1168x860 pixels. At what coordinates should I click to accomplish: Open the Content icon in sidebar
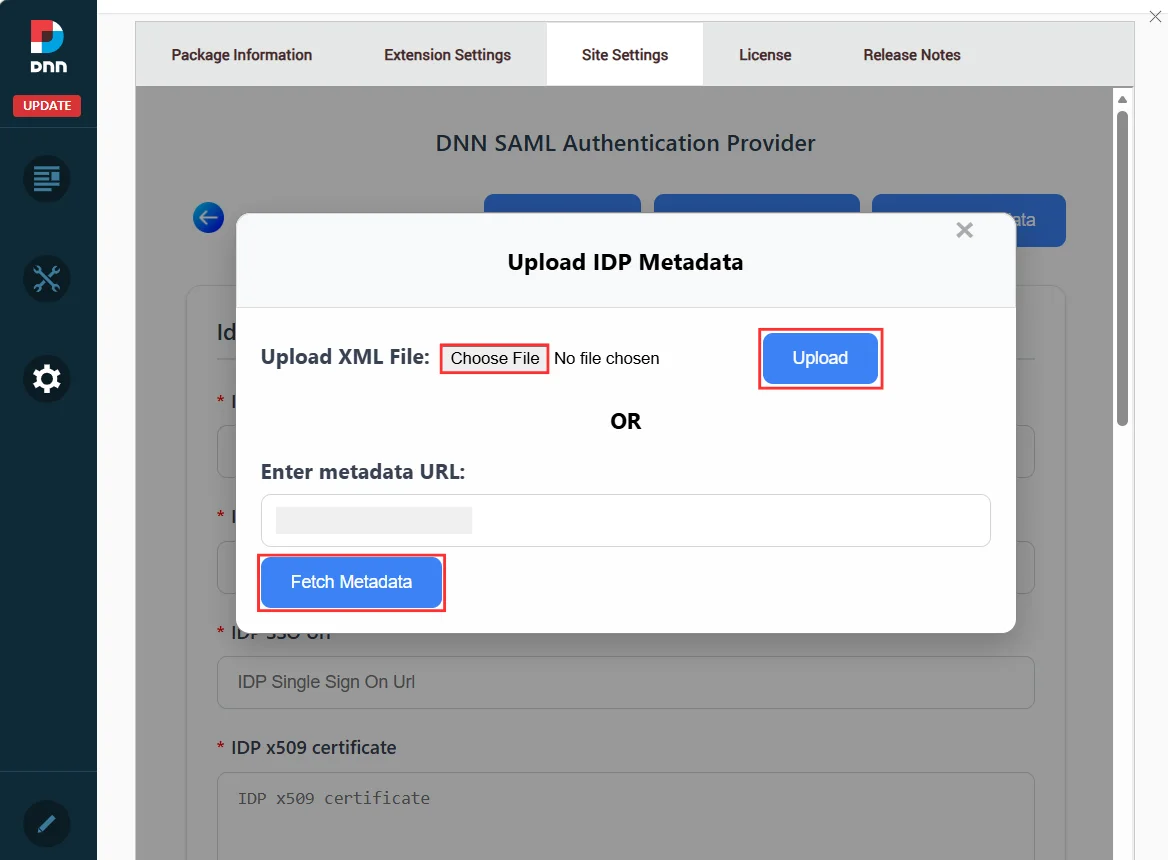click(46, 179)
